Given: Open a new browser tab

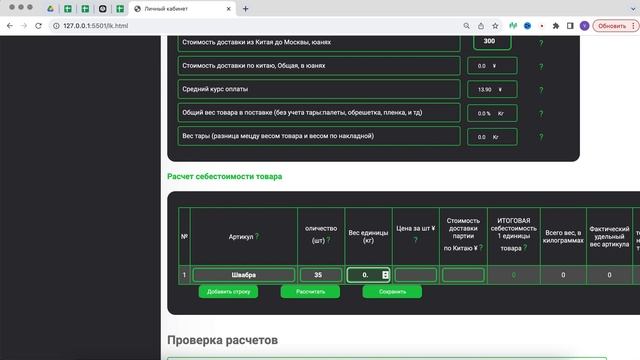Looking at the screenshot, I should tap(245, 9).
